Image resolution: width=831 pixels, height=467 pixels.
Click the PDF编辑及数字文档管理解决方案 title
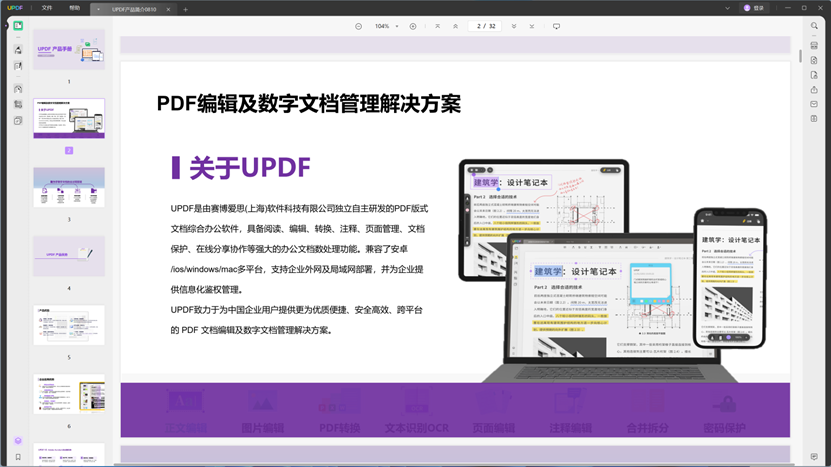coord(308,104)
